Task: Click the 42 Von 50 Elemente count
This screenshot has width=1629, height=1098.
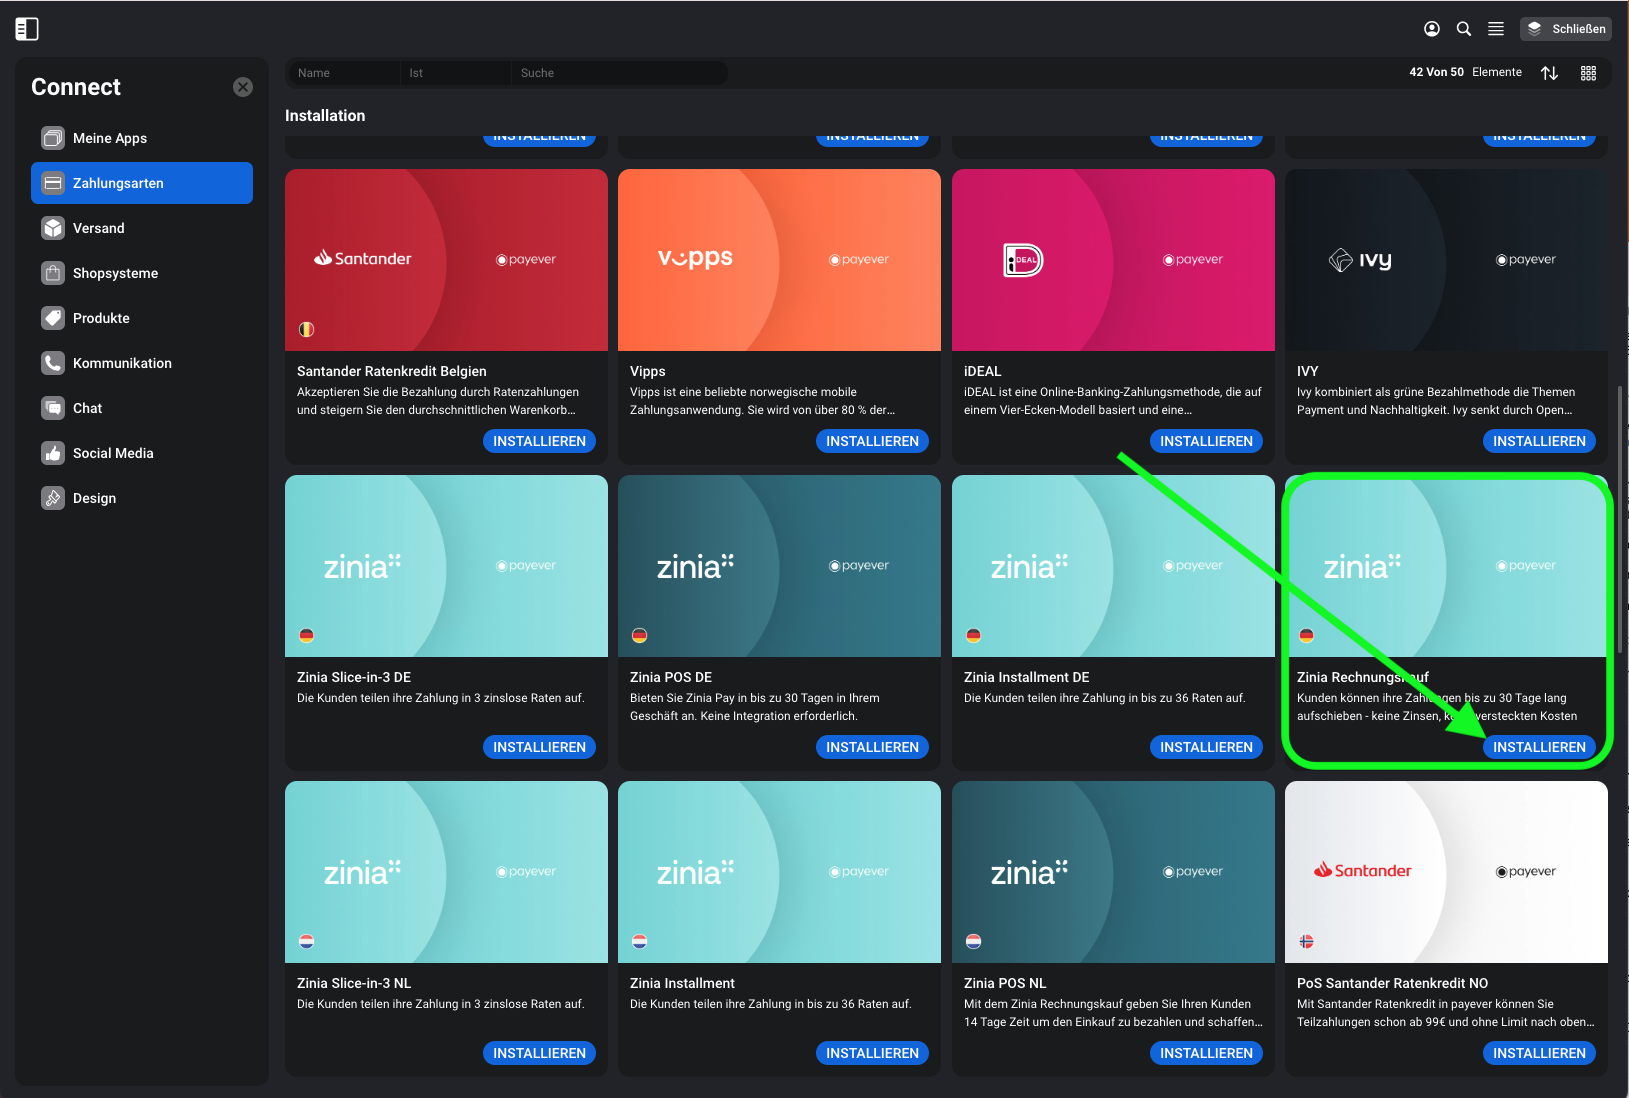Action: (1465, 72)
